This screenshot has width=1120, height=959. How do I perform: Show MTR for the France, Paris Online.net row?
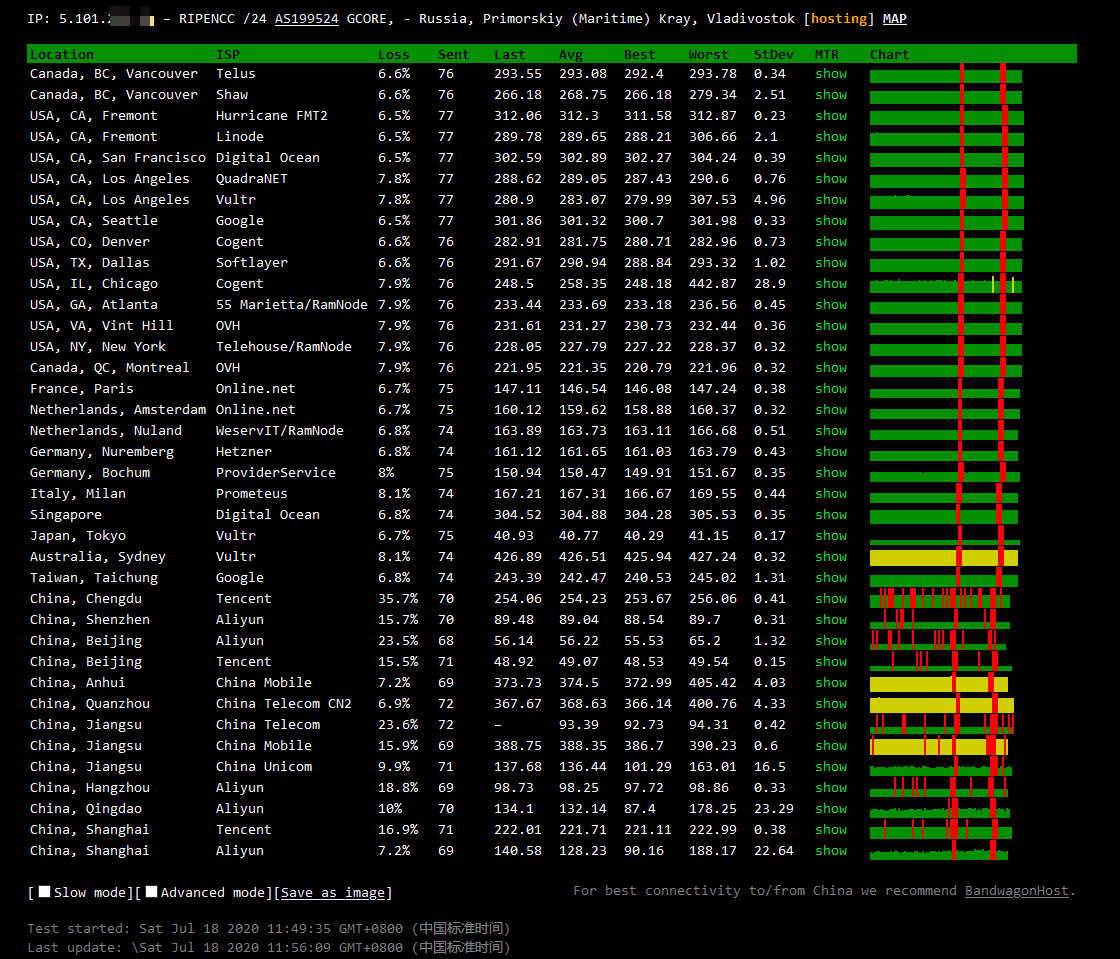pos(830,388)
